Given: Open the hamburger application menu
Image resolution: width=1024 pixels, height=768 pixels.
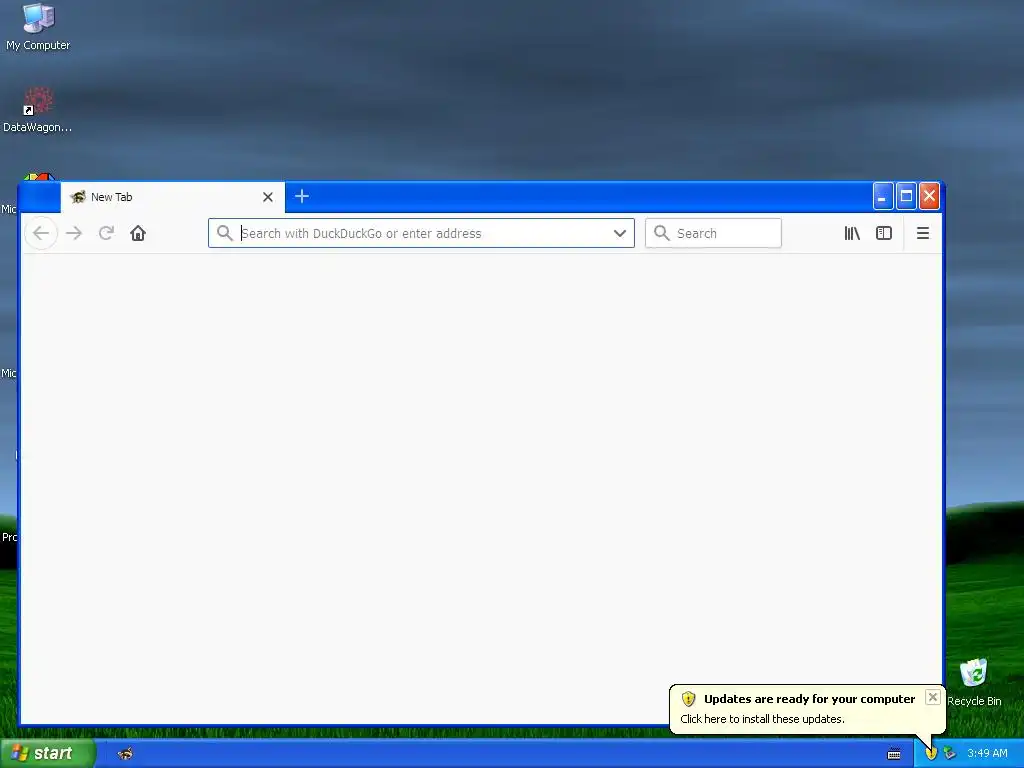Looking at the screenshot, I should click(923, 233).
